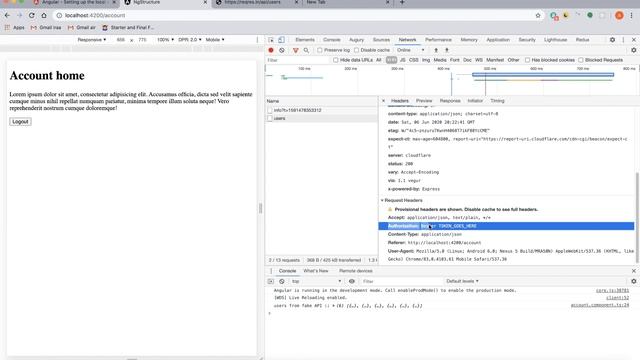
Task: Activate the inspect element picker
Action: [x=271, y=40]
